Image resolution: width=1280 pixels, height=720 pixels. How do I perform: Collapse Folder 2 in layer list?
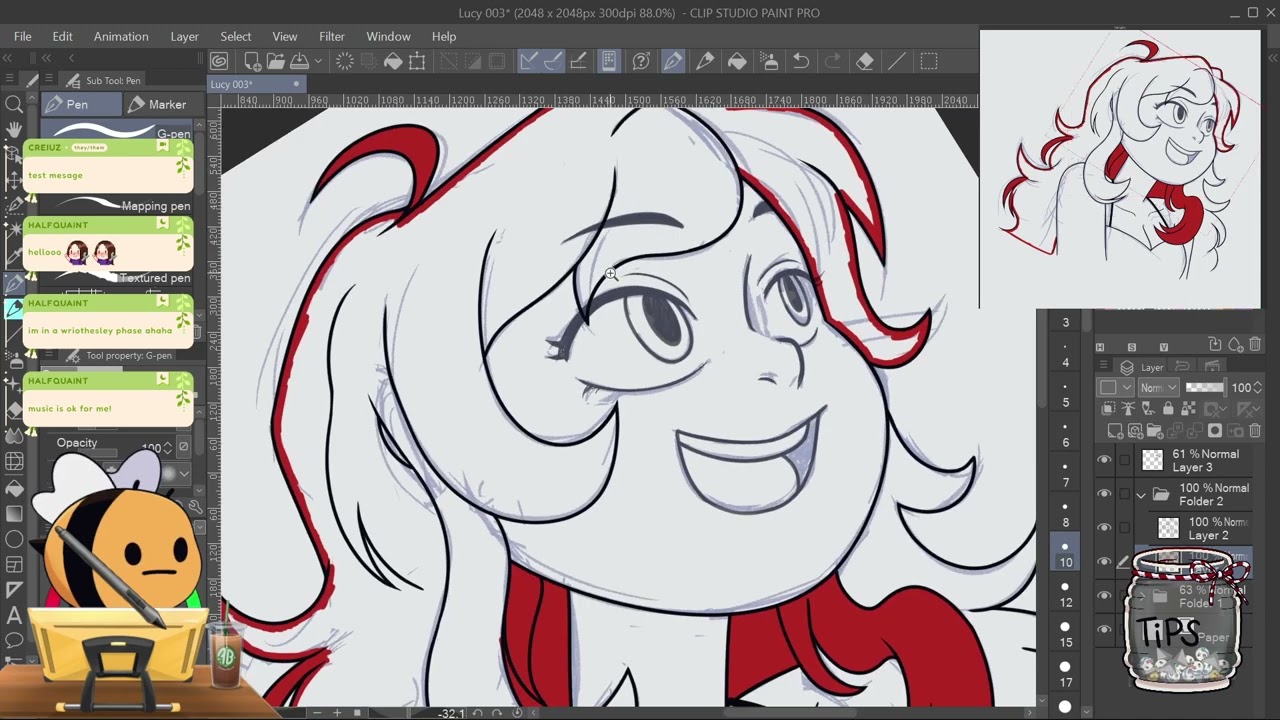point(1141,494)
